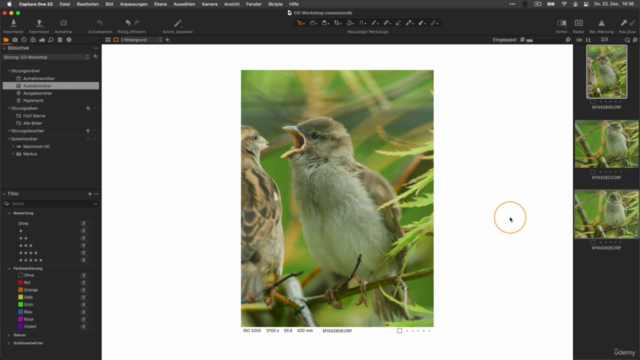Click the Exportieren toolbar icon

[x=39, y=23]
